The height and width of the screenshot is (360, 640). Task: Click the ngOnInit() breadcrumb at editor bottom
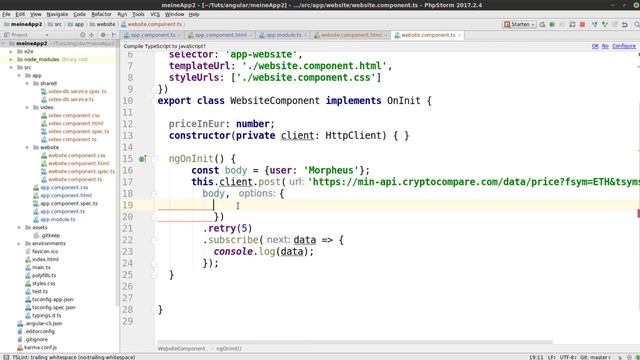[x=229, y=349]
